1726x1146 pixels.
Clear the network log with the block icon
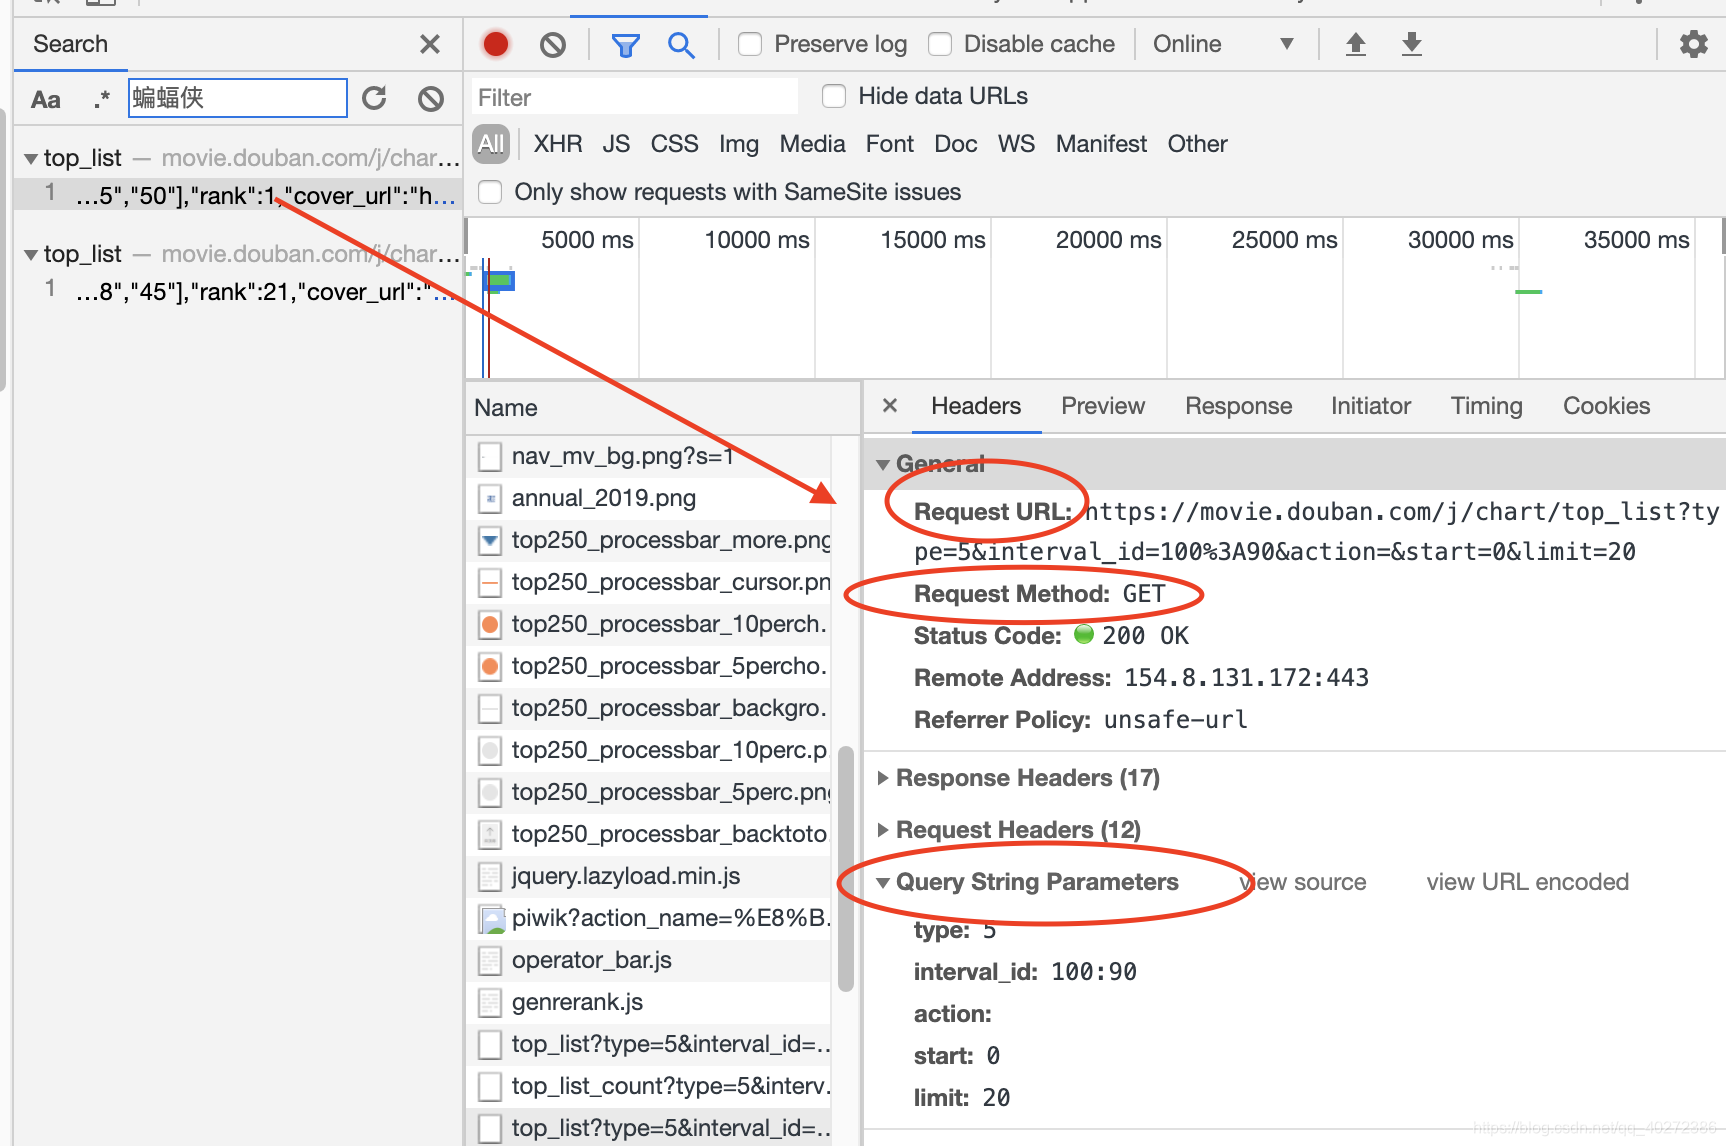[552, 44]
